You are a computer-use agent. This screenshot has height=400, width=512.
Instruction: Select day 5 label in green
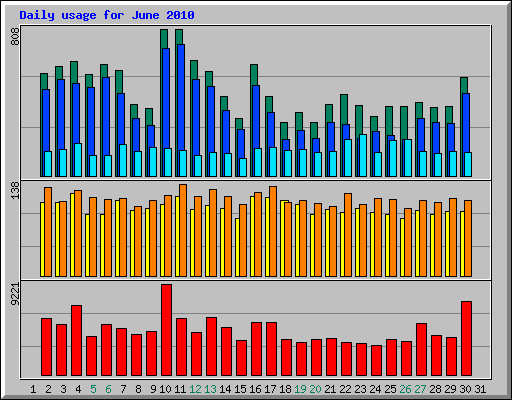(x=93, y=389)
